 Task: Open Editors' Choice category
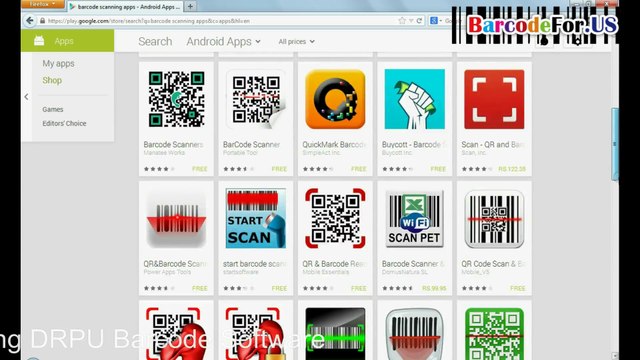(x=64, y=123)
